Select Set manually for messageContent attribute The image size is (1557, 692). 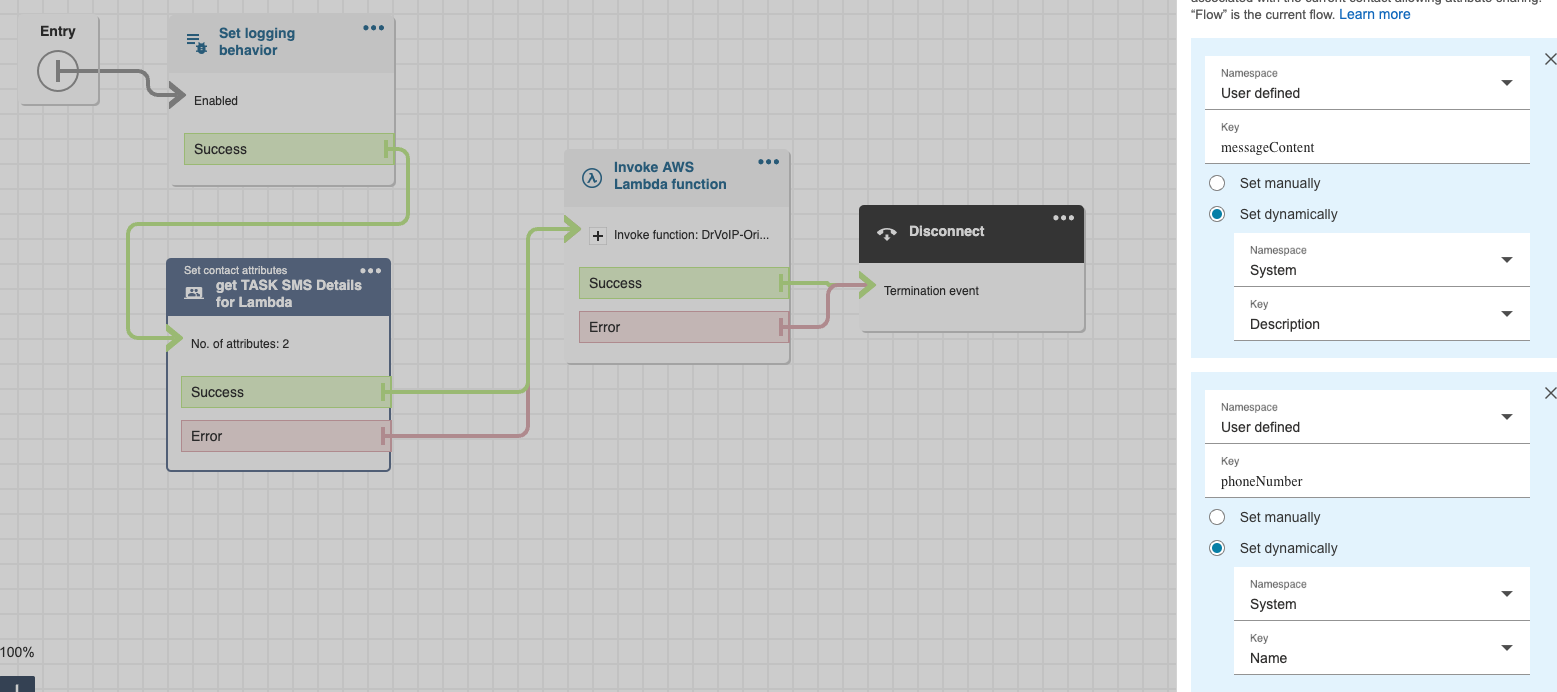(x=1217, y=183)
